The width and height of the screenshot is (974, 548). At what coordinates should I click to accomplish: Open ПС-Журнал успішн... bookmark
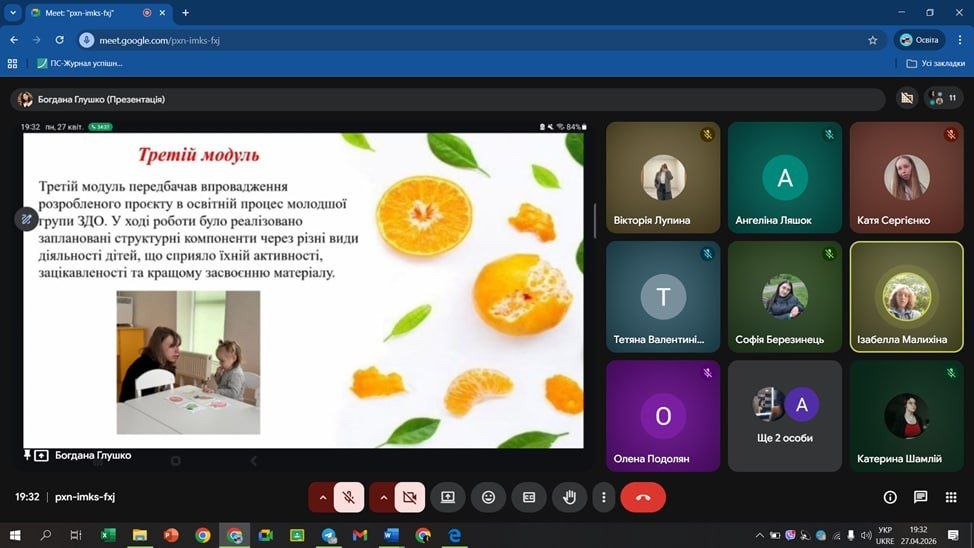point(80,63)
